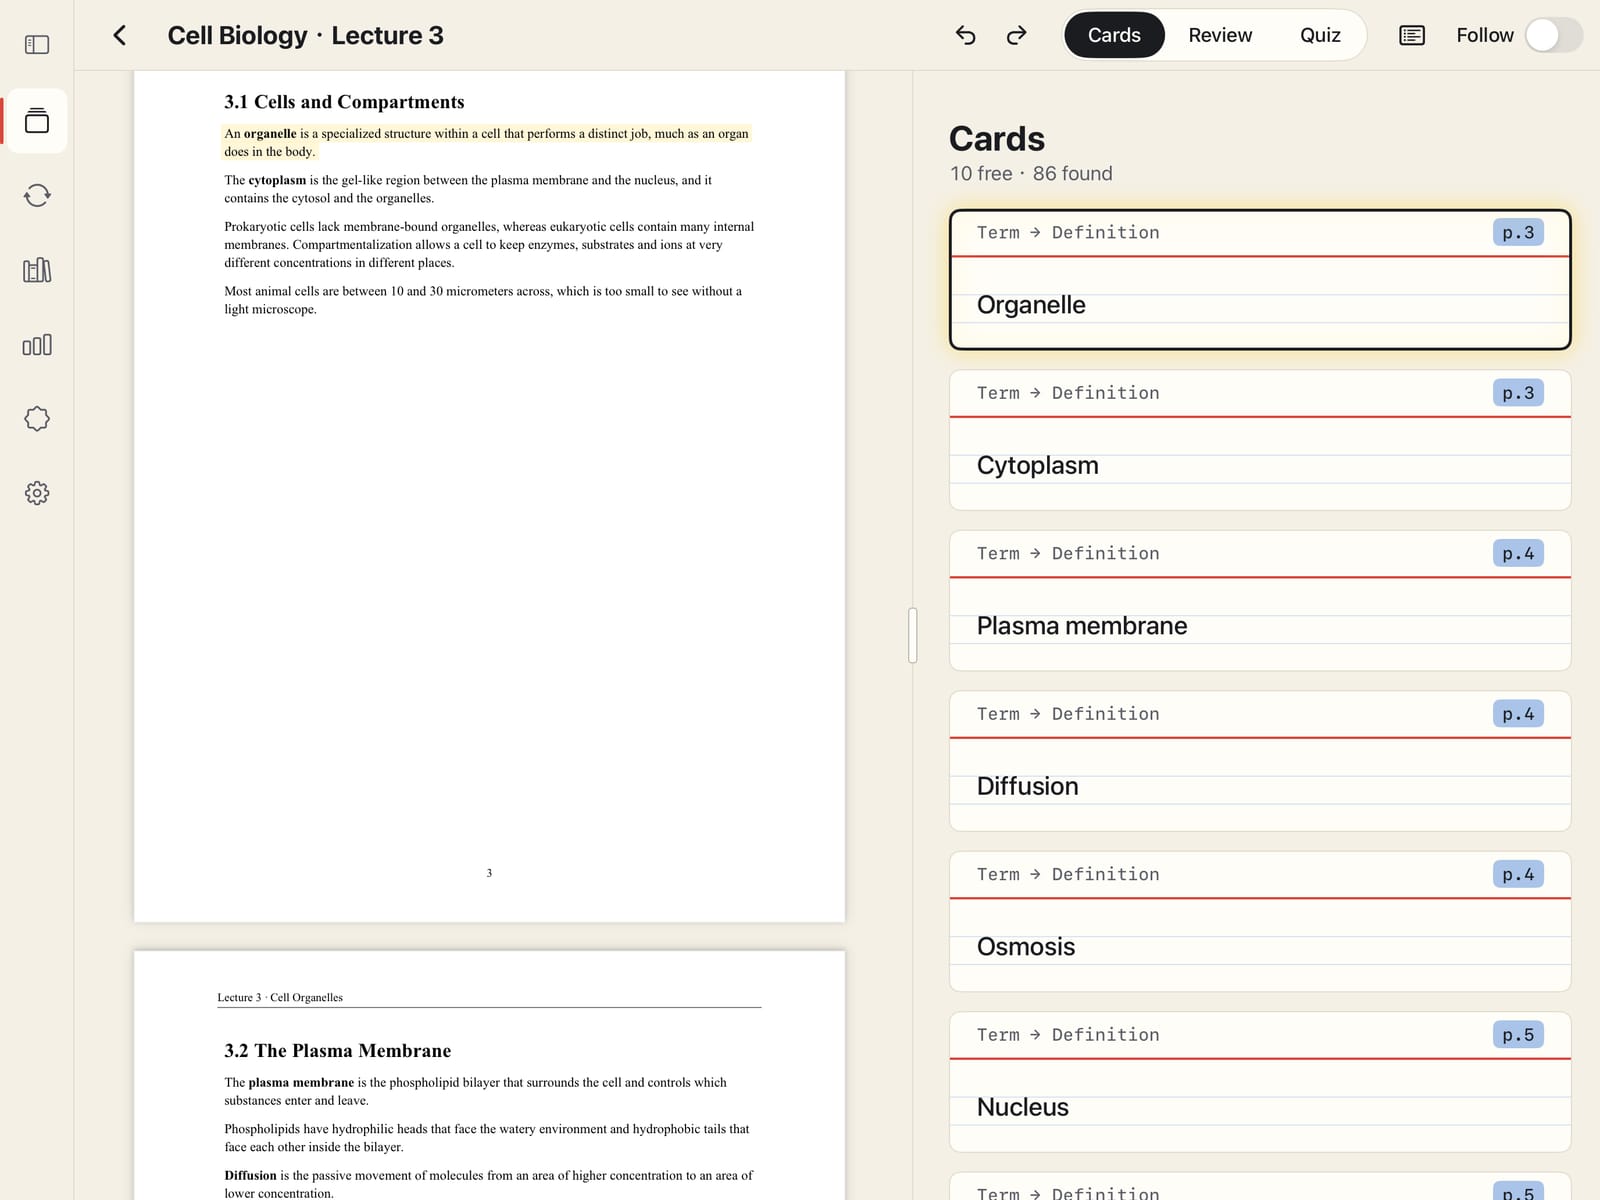Undo the last action
1600x1200 pixels.
pyautogui.click(x=965, y=36)
